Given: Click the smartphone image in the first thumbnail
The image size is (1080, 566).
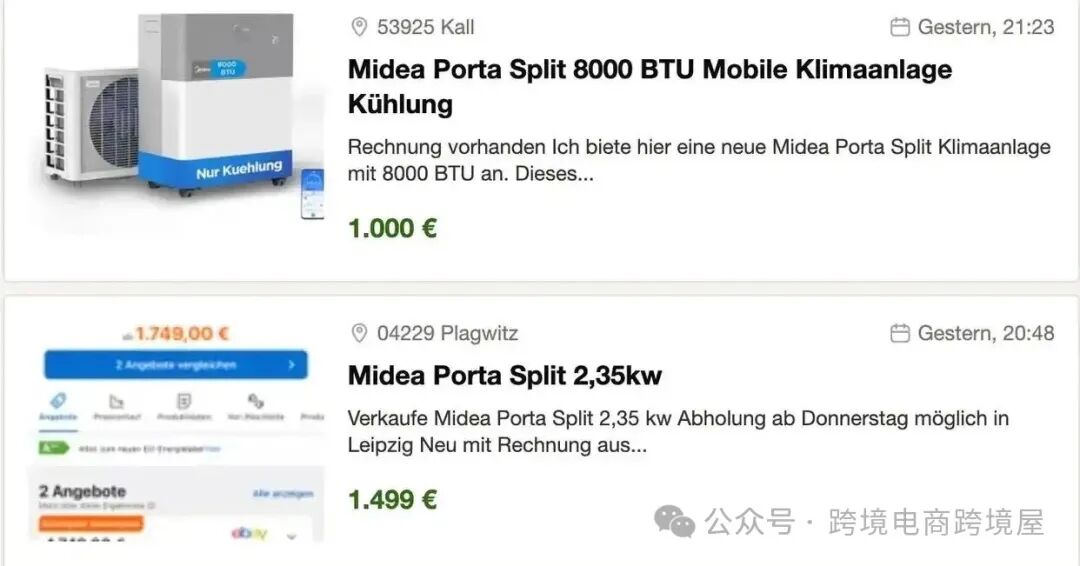Looking at the screenshot, I should tap(312, 194).
